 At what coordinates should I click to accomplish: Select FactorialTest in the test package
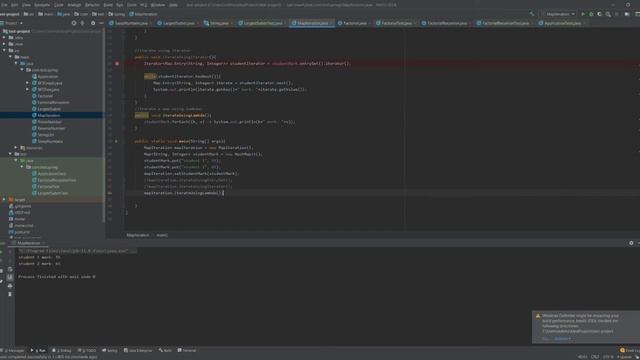[48, 187]
